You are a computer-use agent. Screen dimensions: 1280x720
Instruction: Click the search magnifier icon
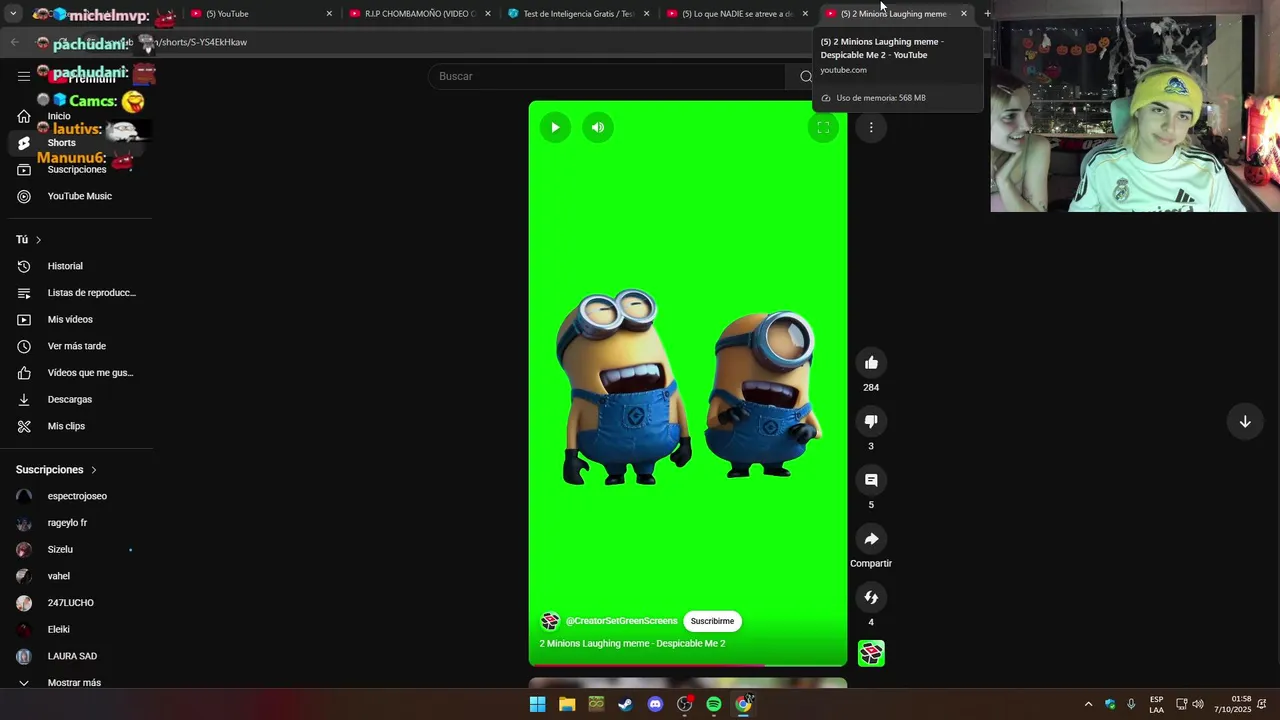click(x=806, y=76)
